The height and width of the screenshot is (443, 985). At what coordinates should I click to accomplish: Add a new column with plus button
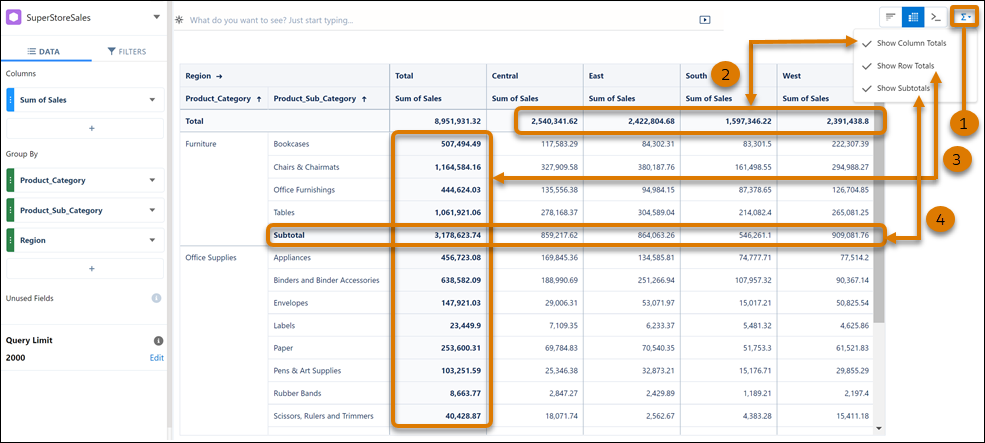click(x=90, y=129)
